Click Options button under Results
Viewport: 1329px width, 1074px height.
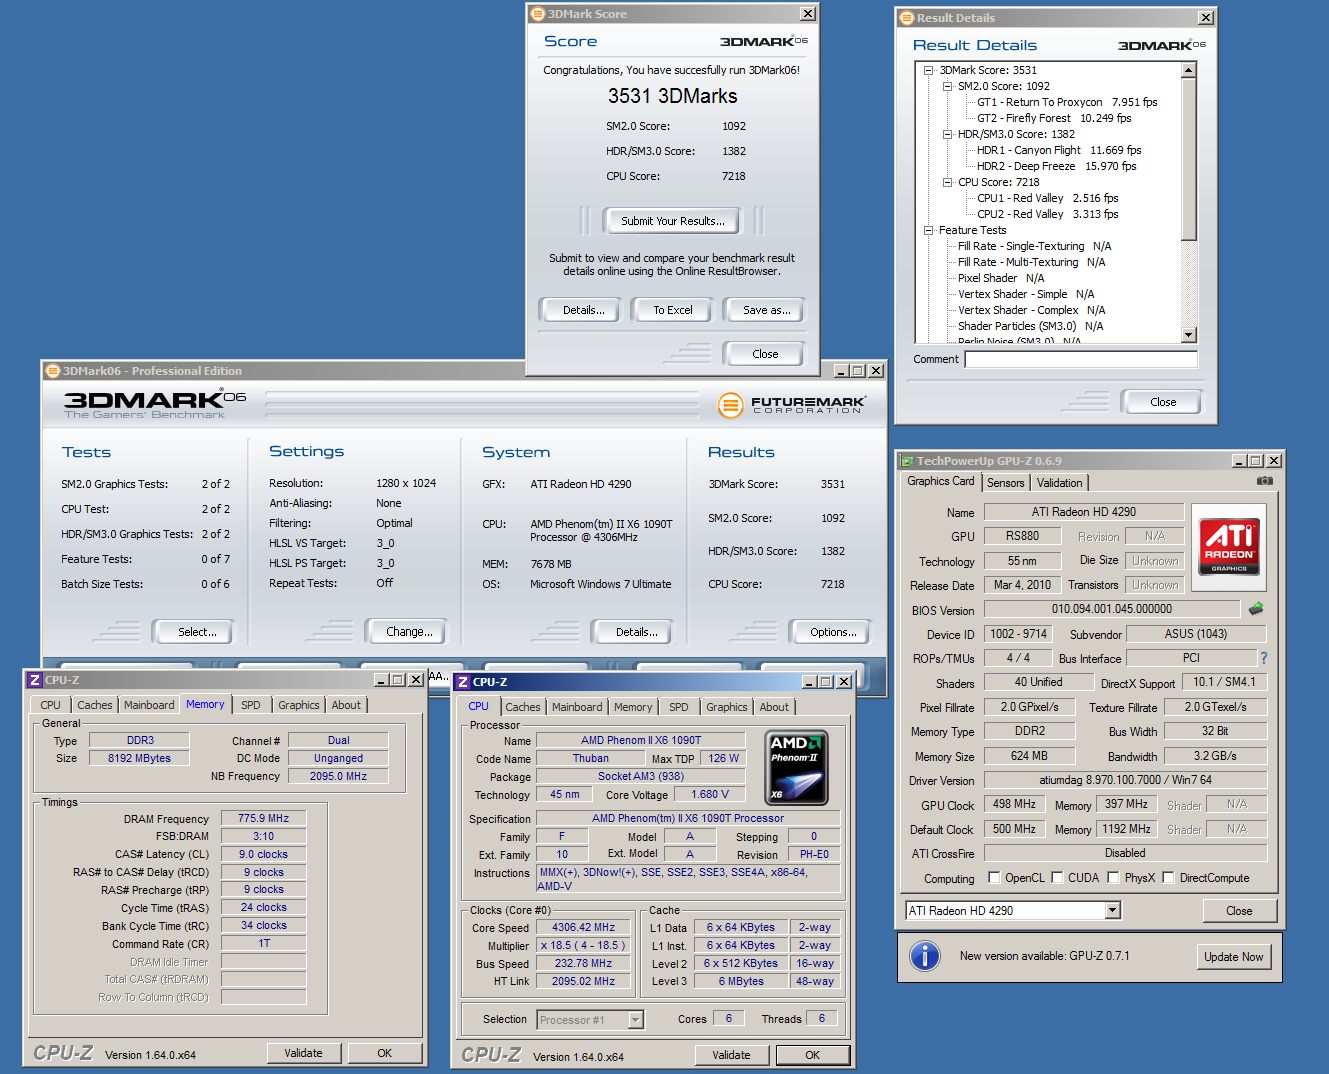pyautogui.click(x=833, y=632)
